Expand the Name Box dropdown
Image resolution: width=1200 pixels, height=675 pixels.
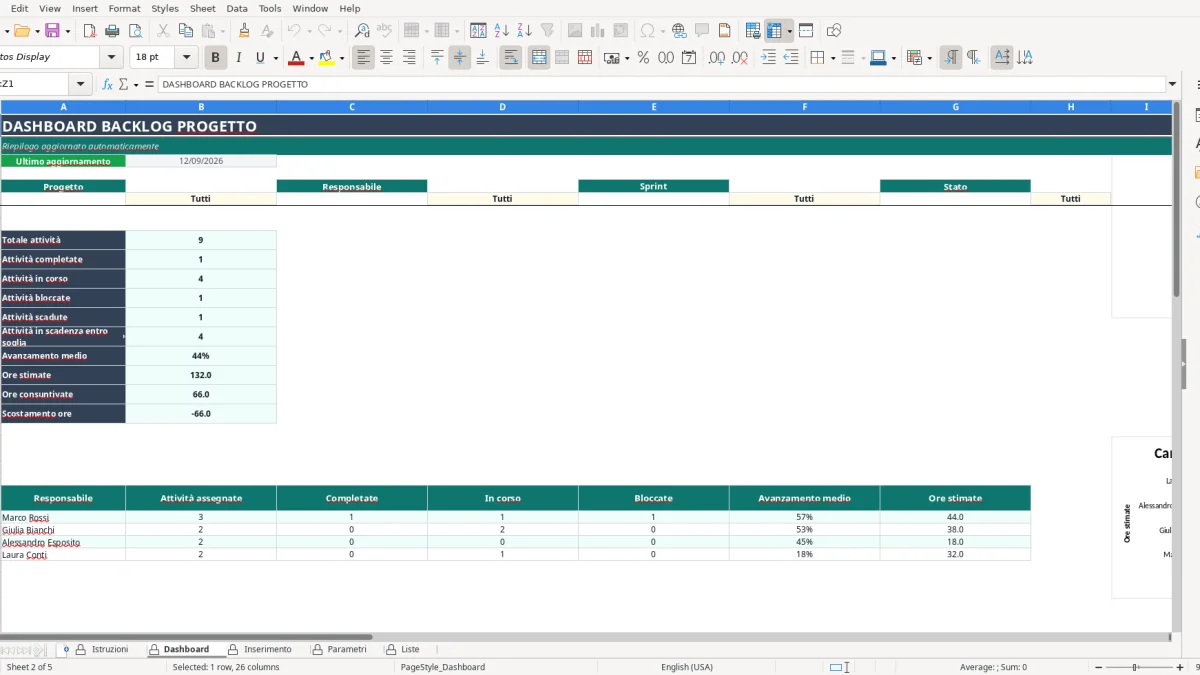81,84
